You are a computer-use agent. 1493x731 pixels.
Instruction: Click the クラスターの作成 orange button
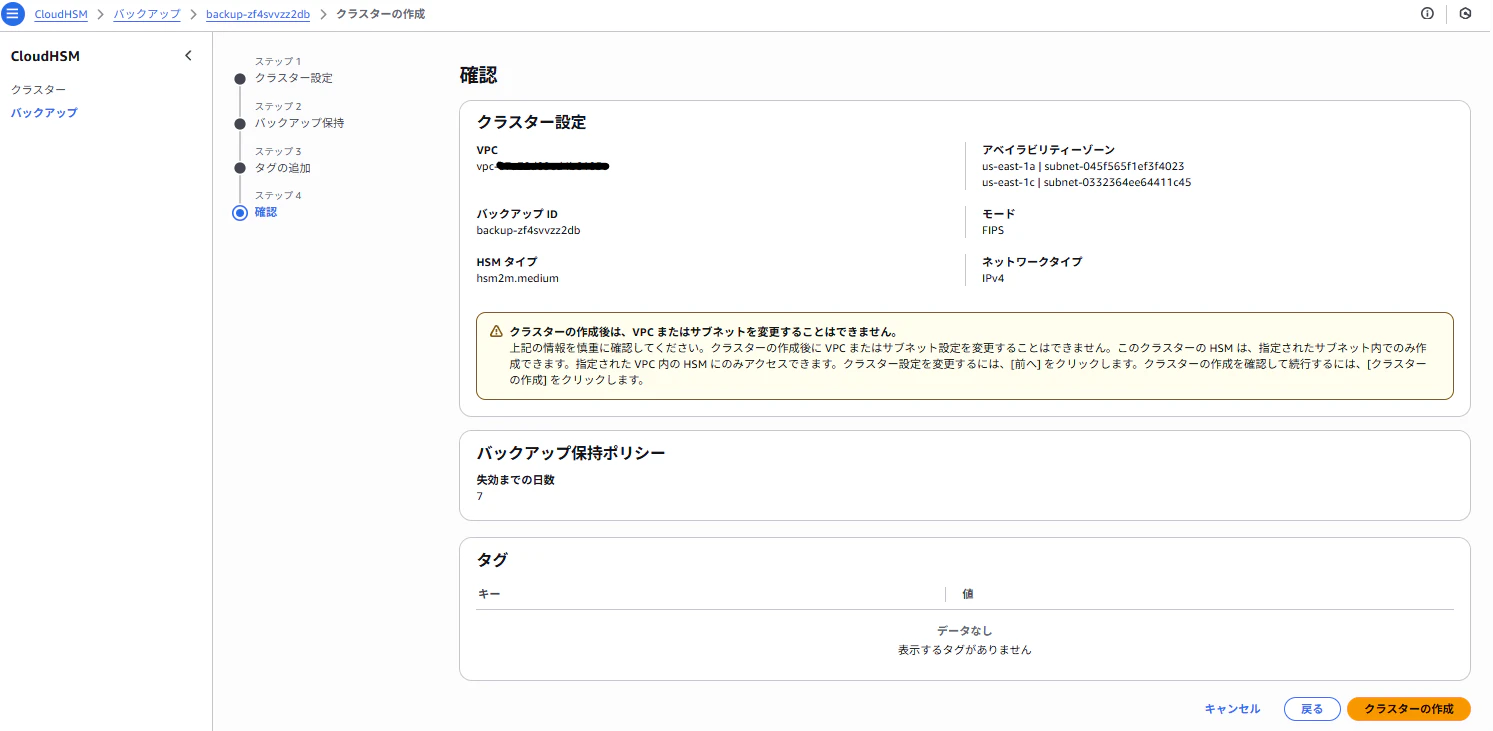coord(1409,709)
